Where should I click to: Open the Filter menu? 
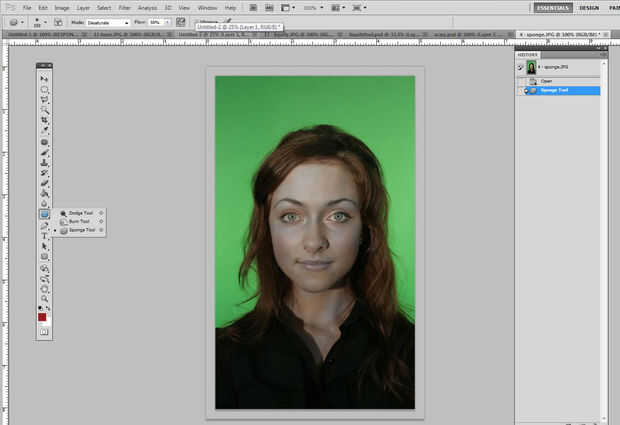point(125,7)
